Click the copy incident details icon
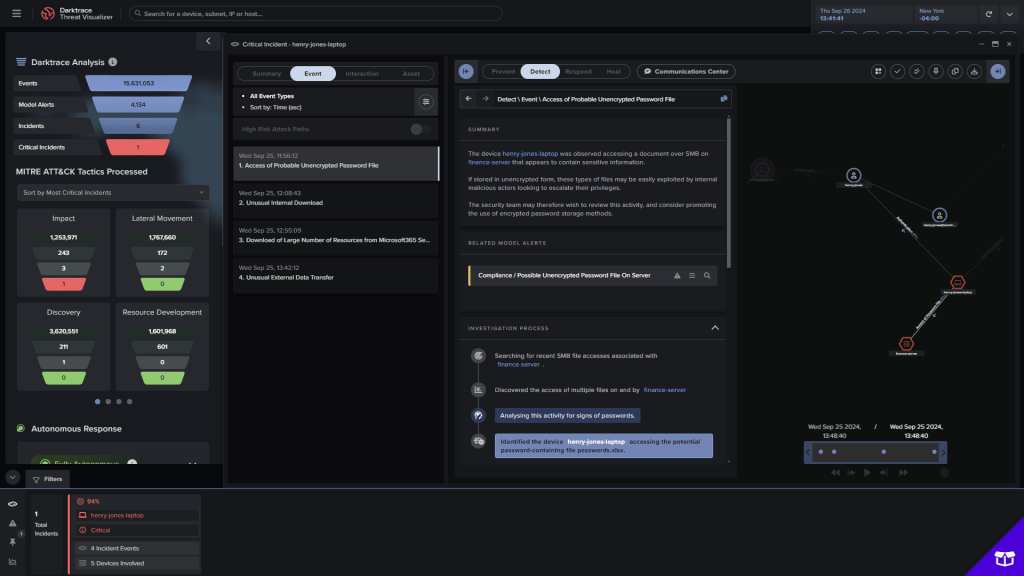 click(x=955, y=71)
